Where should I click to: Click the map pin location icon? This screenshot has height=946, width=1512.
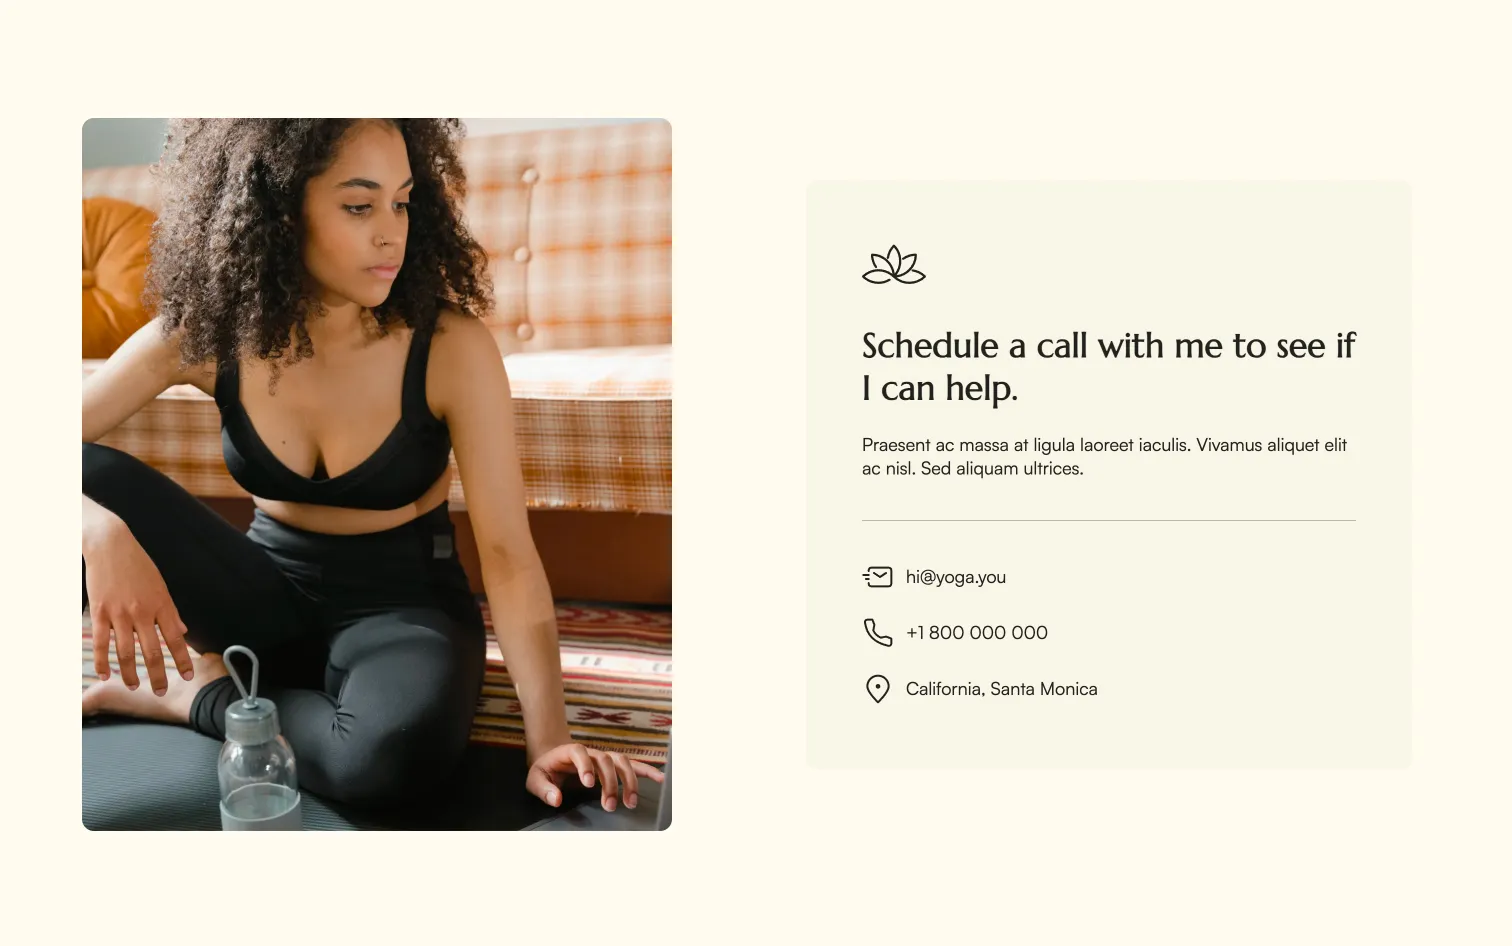point(877,689)
